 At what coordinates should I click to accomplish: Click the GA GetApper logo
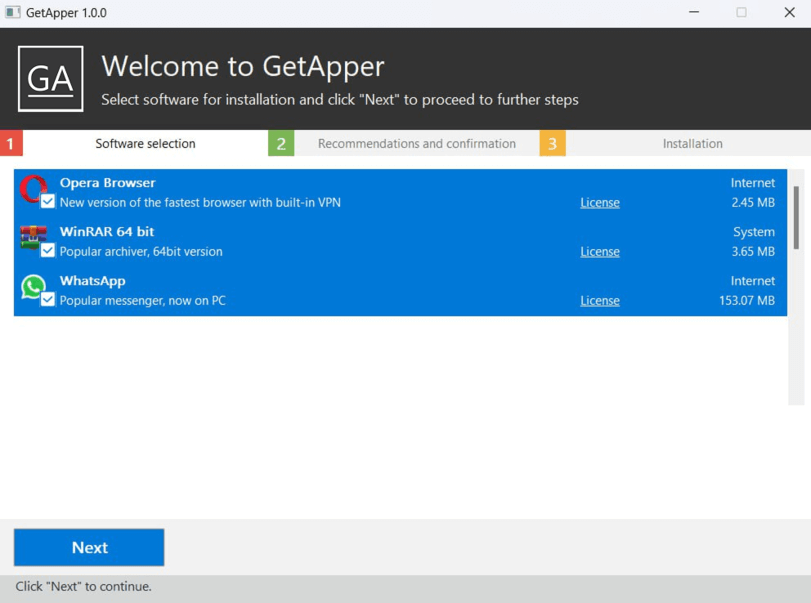tap(51, 79)
